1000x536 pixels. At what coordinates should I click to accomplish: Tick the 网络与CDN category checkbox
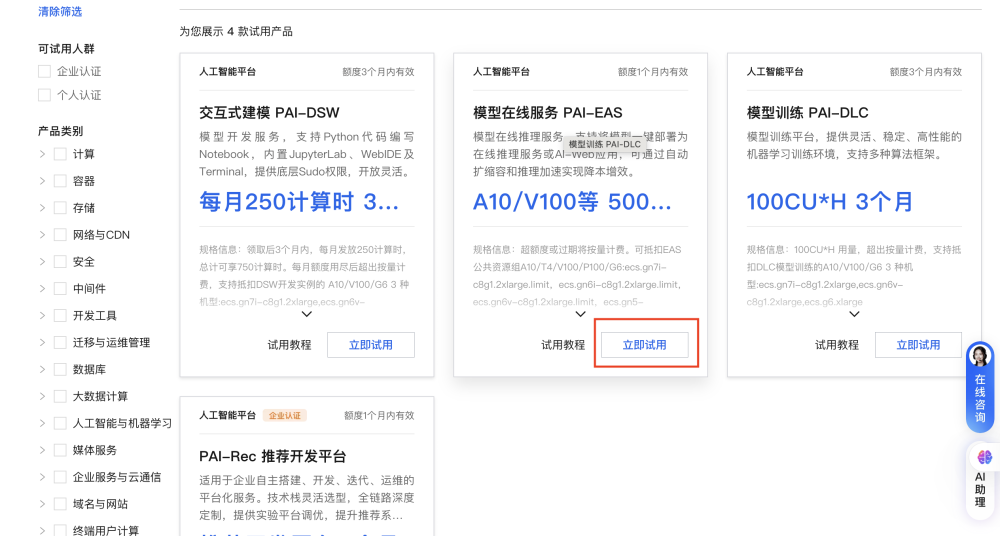tap(60, 235)
